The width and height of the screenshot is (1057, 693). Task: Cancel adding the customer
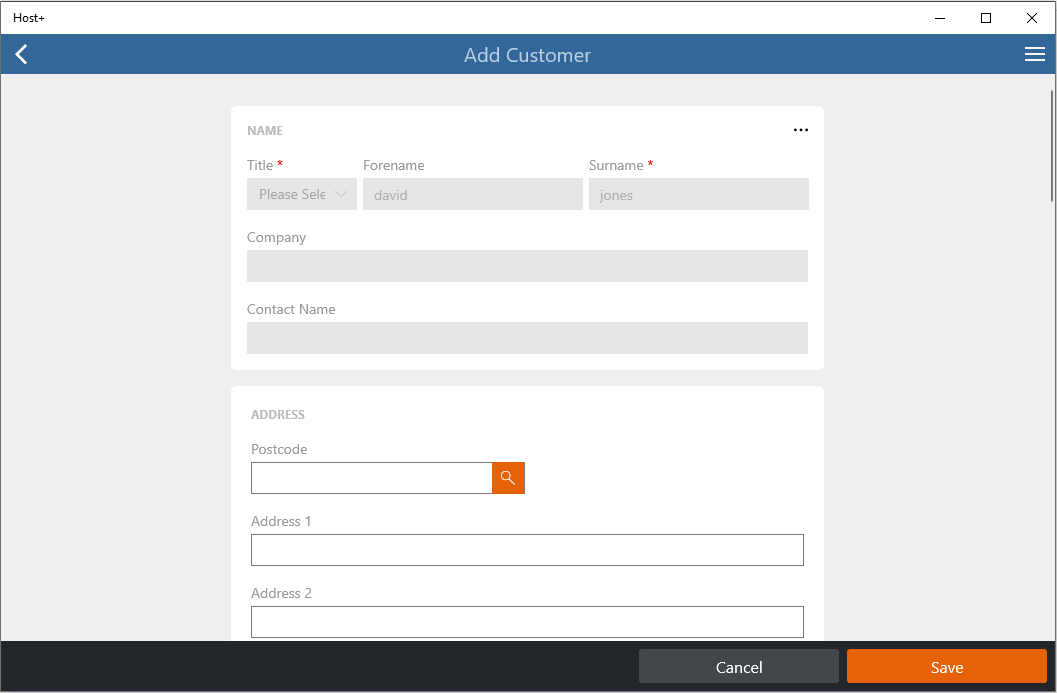pyautogui.click(x=739, y=667)
